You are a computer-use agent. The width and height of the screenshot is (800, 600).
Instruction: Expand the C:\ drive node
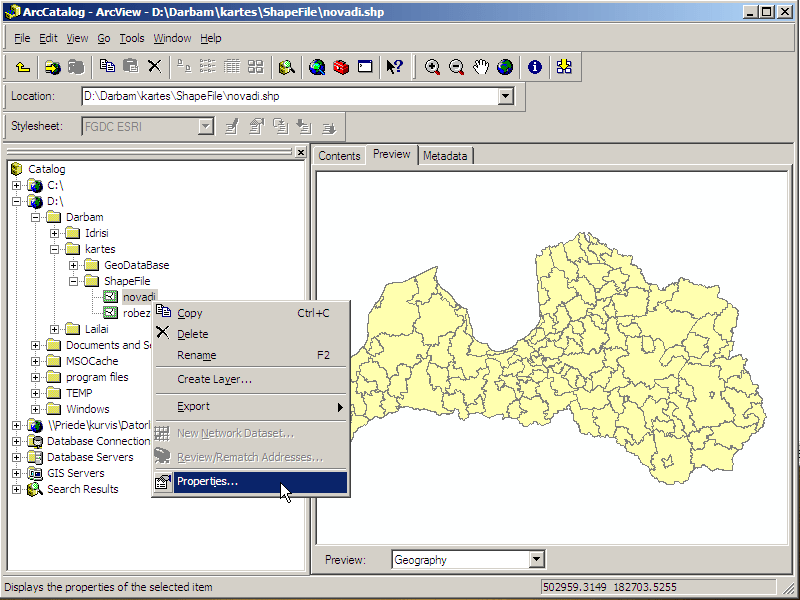click(16, 185)
